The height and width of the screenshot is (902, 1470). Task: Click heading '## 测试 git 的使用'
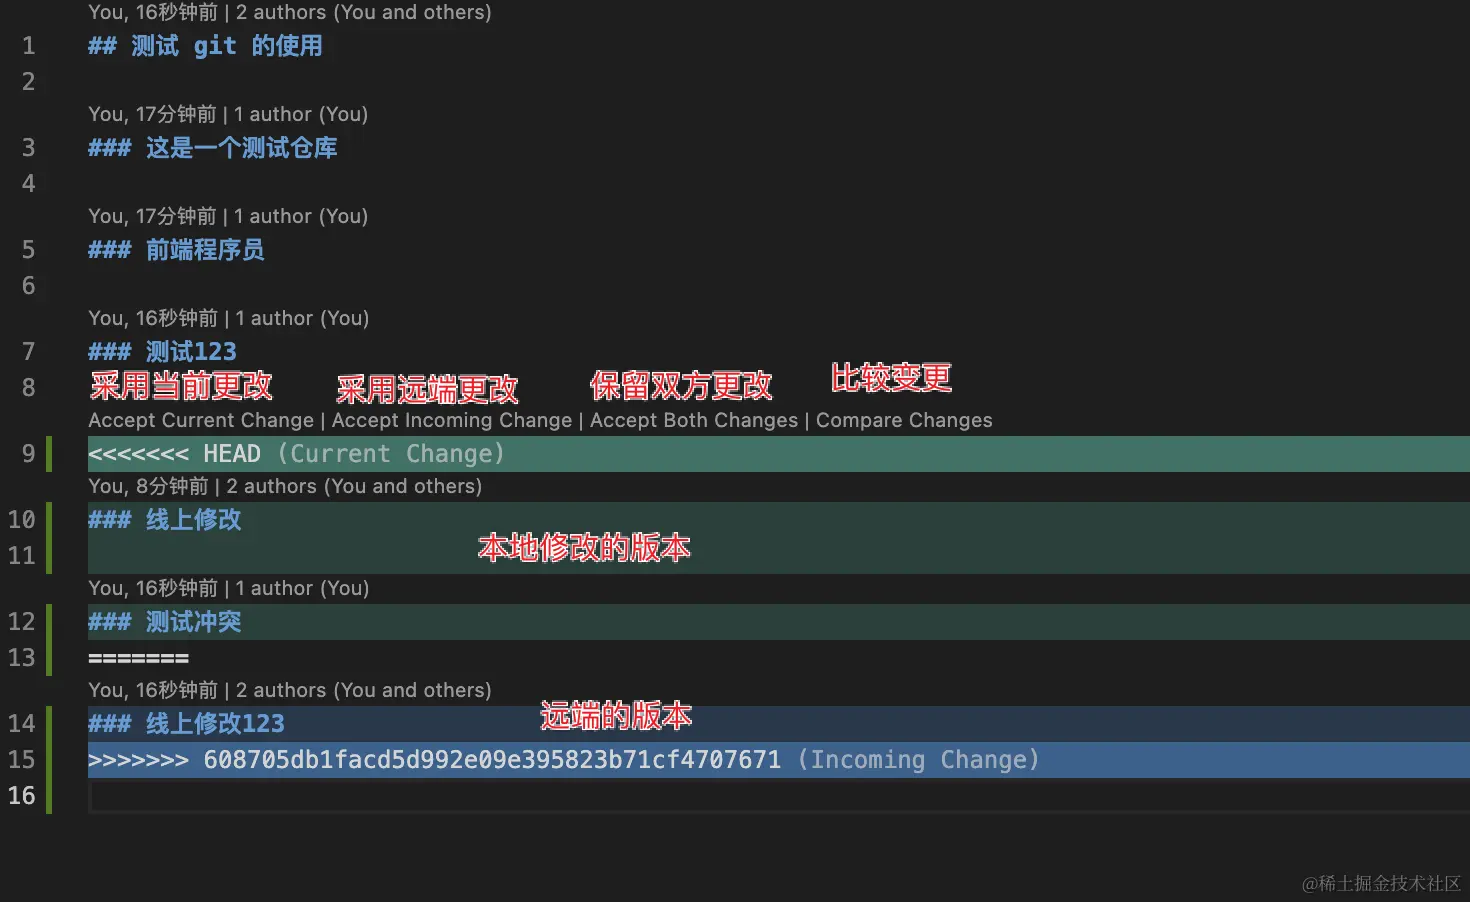click(x=205, y=46)
